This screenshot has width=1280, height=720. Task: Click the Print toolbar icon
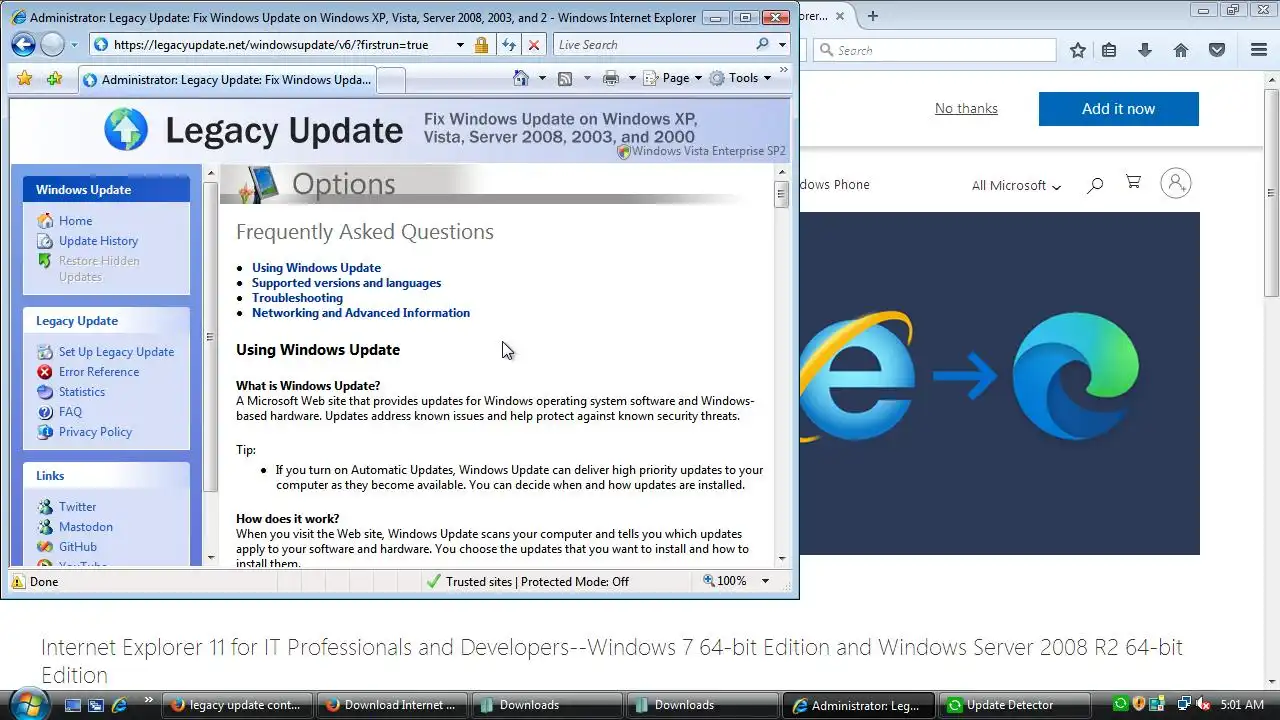coord(611,78)
